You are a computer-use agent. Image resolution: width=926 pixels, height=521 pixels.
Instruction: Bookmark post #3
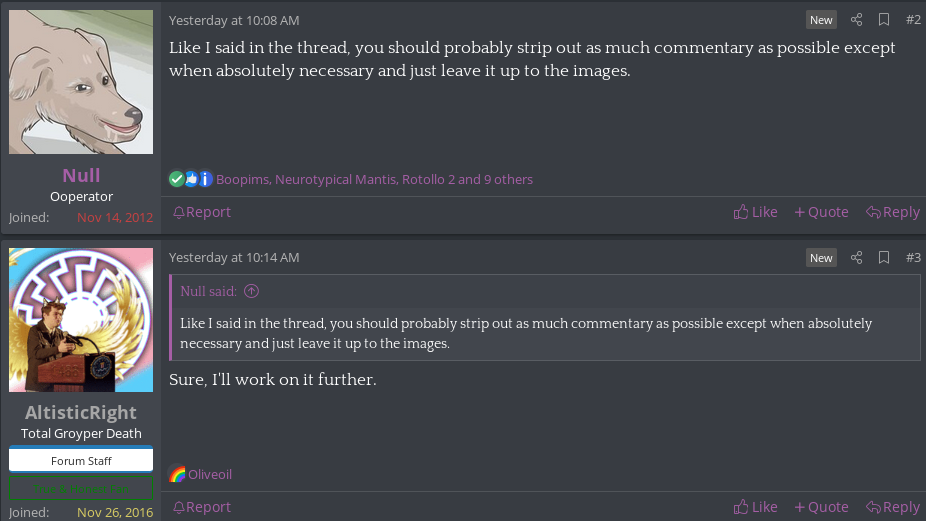coord(884,258)
